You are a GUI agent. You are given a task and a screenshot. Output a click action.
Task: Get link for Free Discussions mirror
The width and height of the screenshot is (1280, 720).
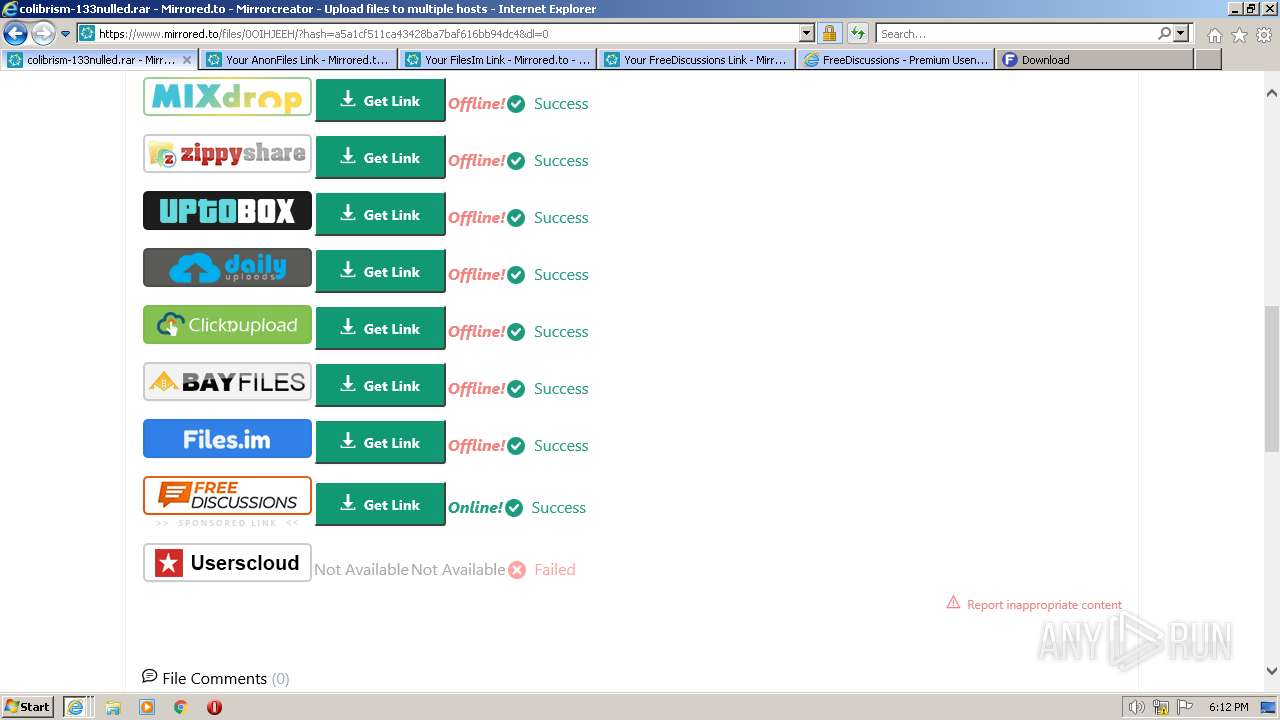tap(380, 505)
